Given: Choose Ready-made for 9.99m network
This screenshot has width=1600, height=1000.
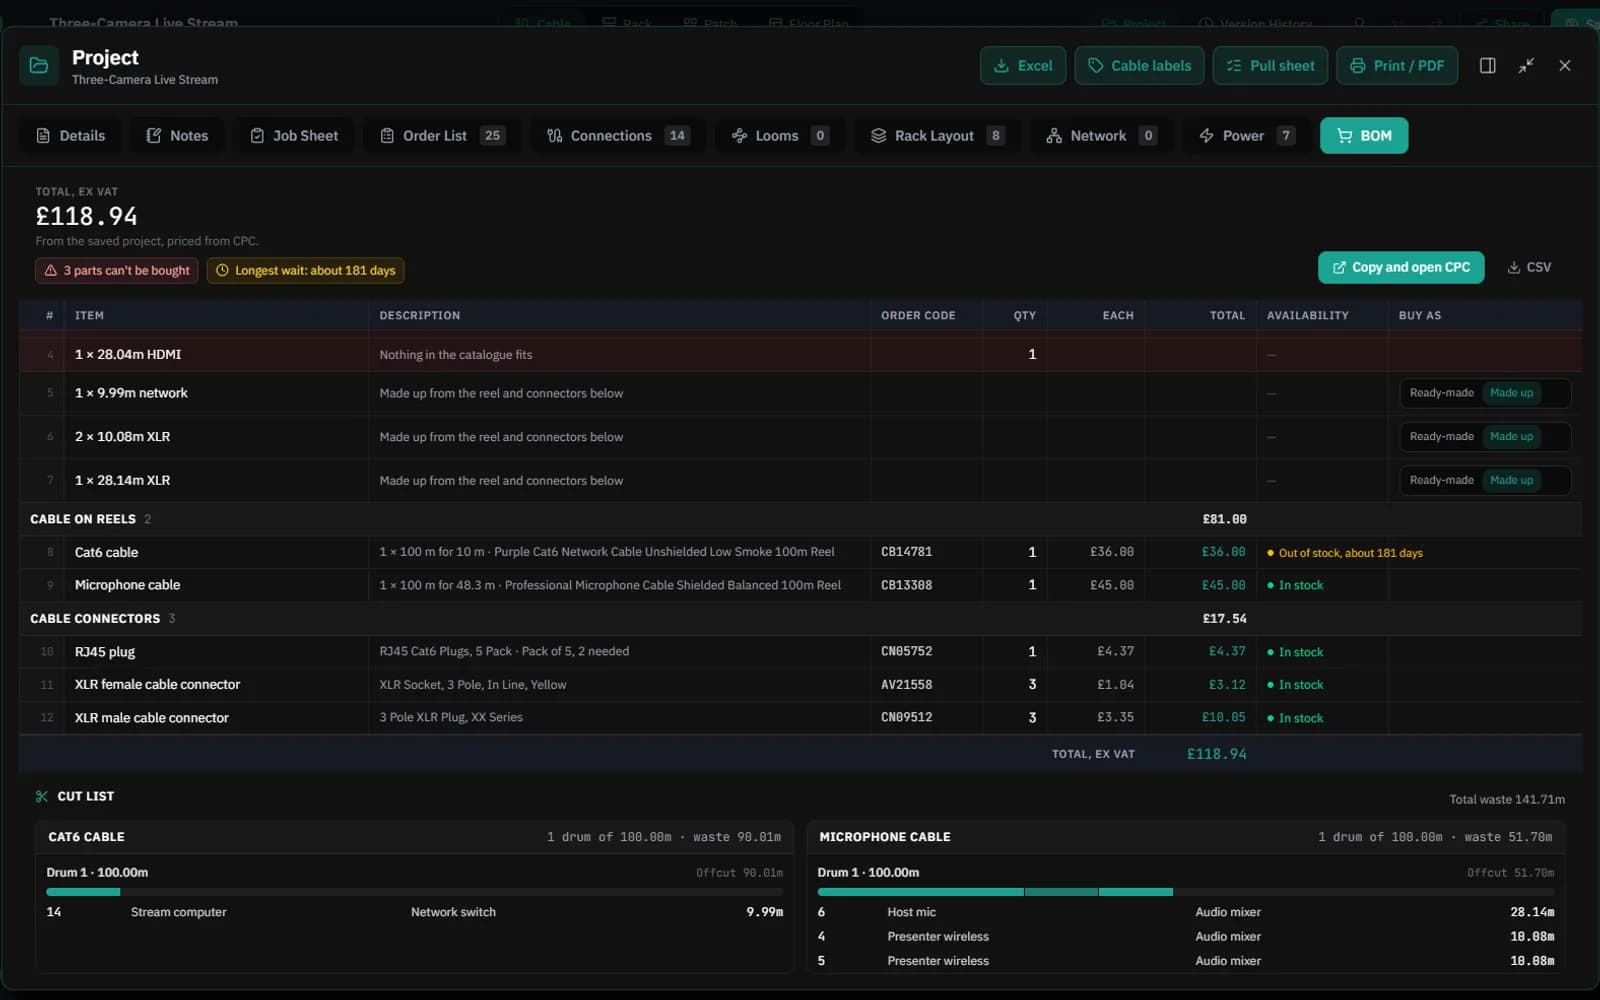Looking at the screenshot, I should (x=1441, y=393).
